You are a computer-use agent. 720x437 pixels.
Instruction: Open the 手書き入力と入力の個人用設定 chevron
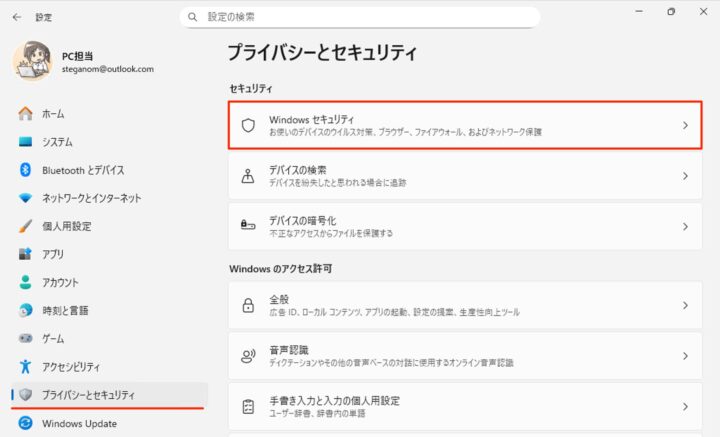pyautogui.click(x=685, y=406)
